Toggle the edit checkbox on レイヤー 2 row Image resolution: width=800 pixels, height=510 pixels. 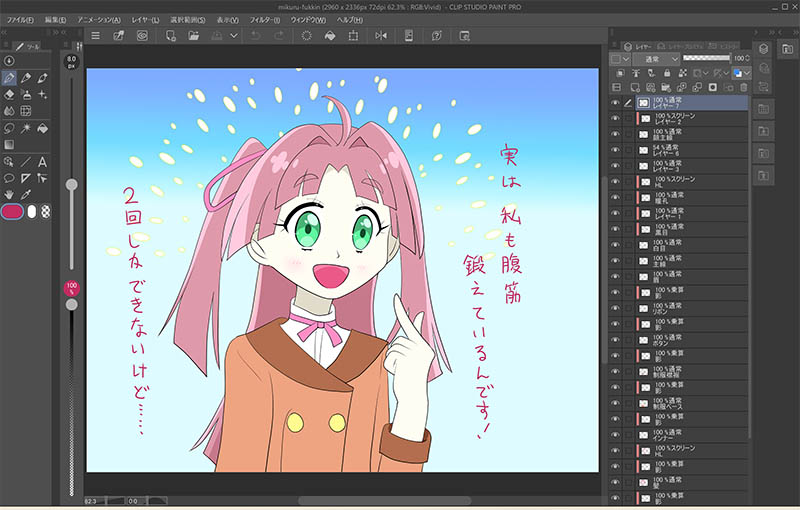[628, 118]
